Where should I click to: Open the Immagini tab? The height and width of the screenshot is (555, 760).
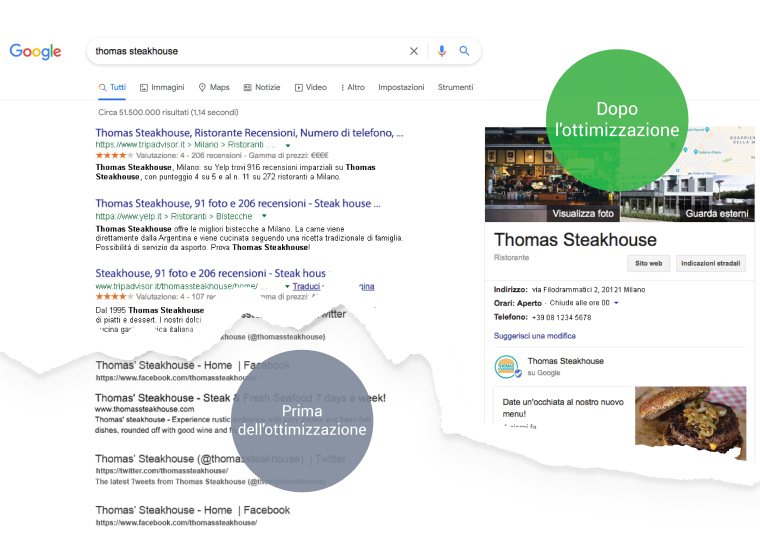click(162, 87)
